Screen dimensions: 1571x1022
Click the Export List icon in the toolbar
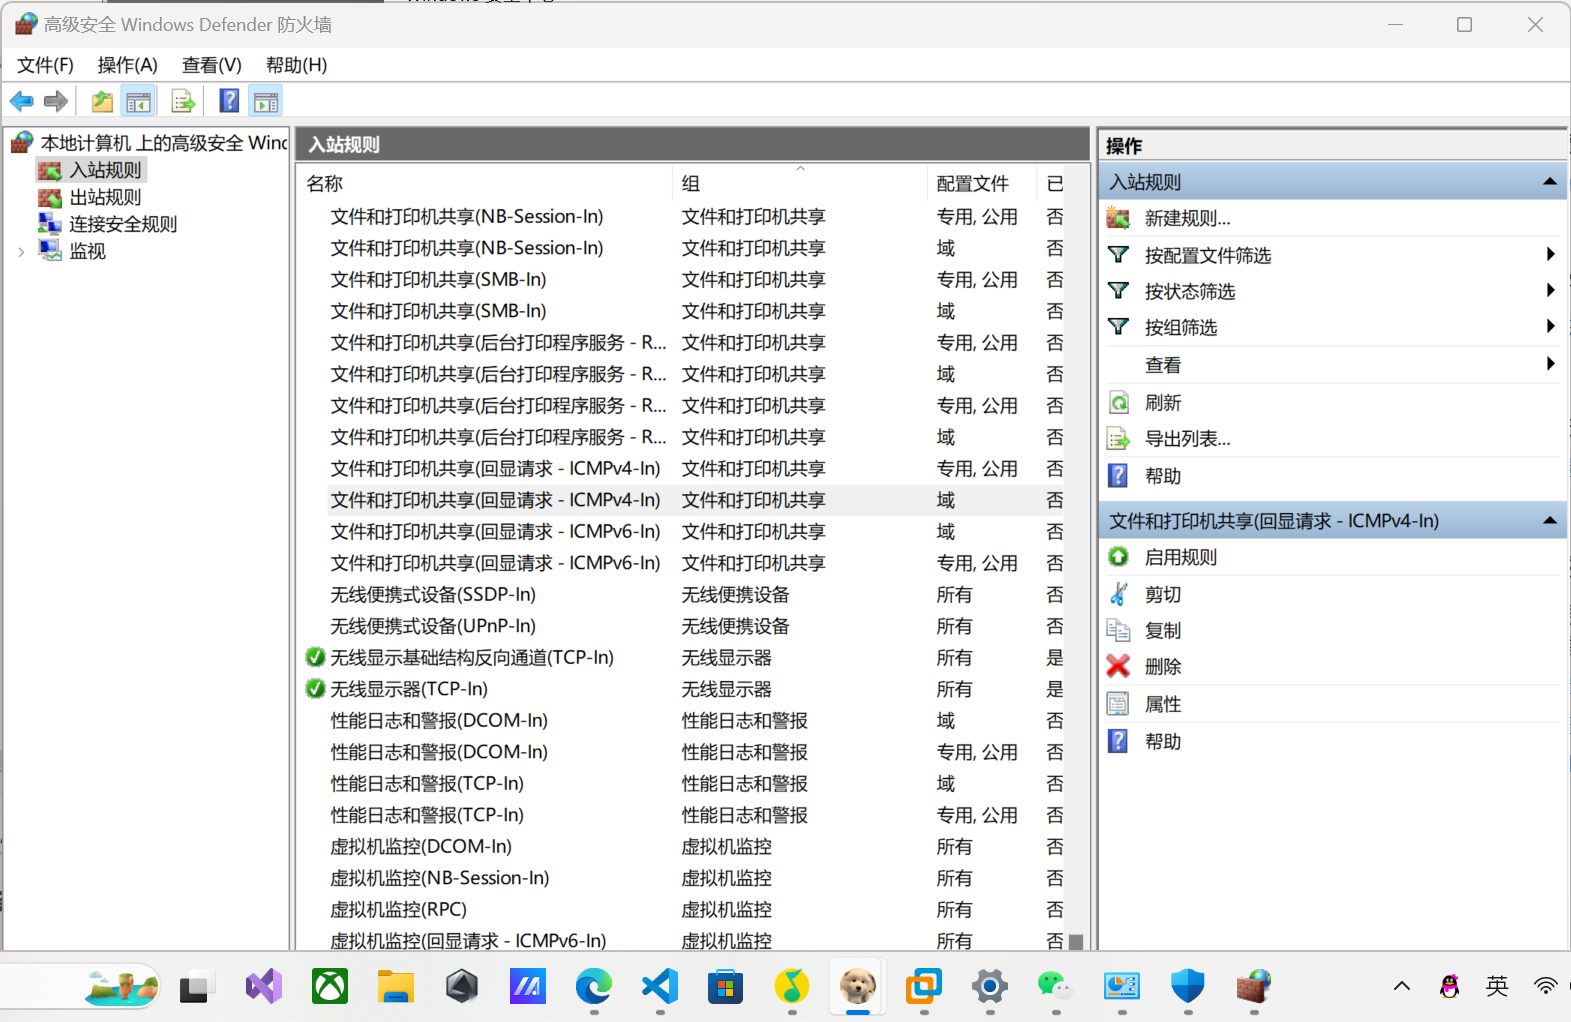(183, 101)
